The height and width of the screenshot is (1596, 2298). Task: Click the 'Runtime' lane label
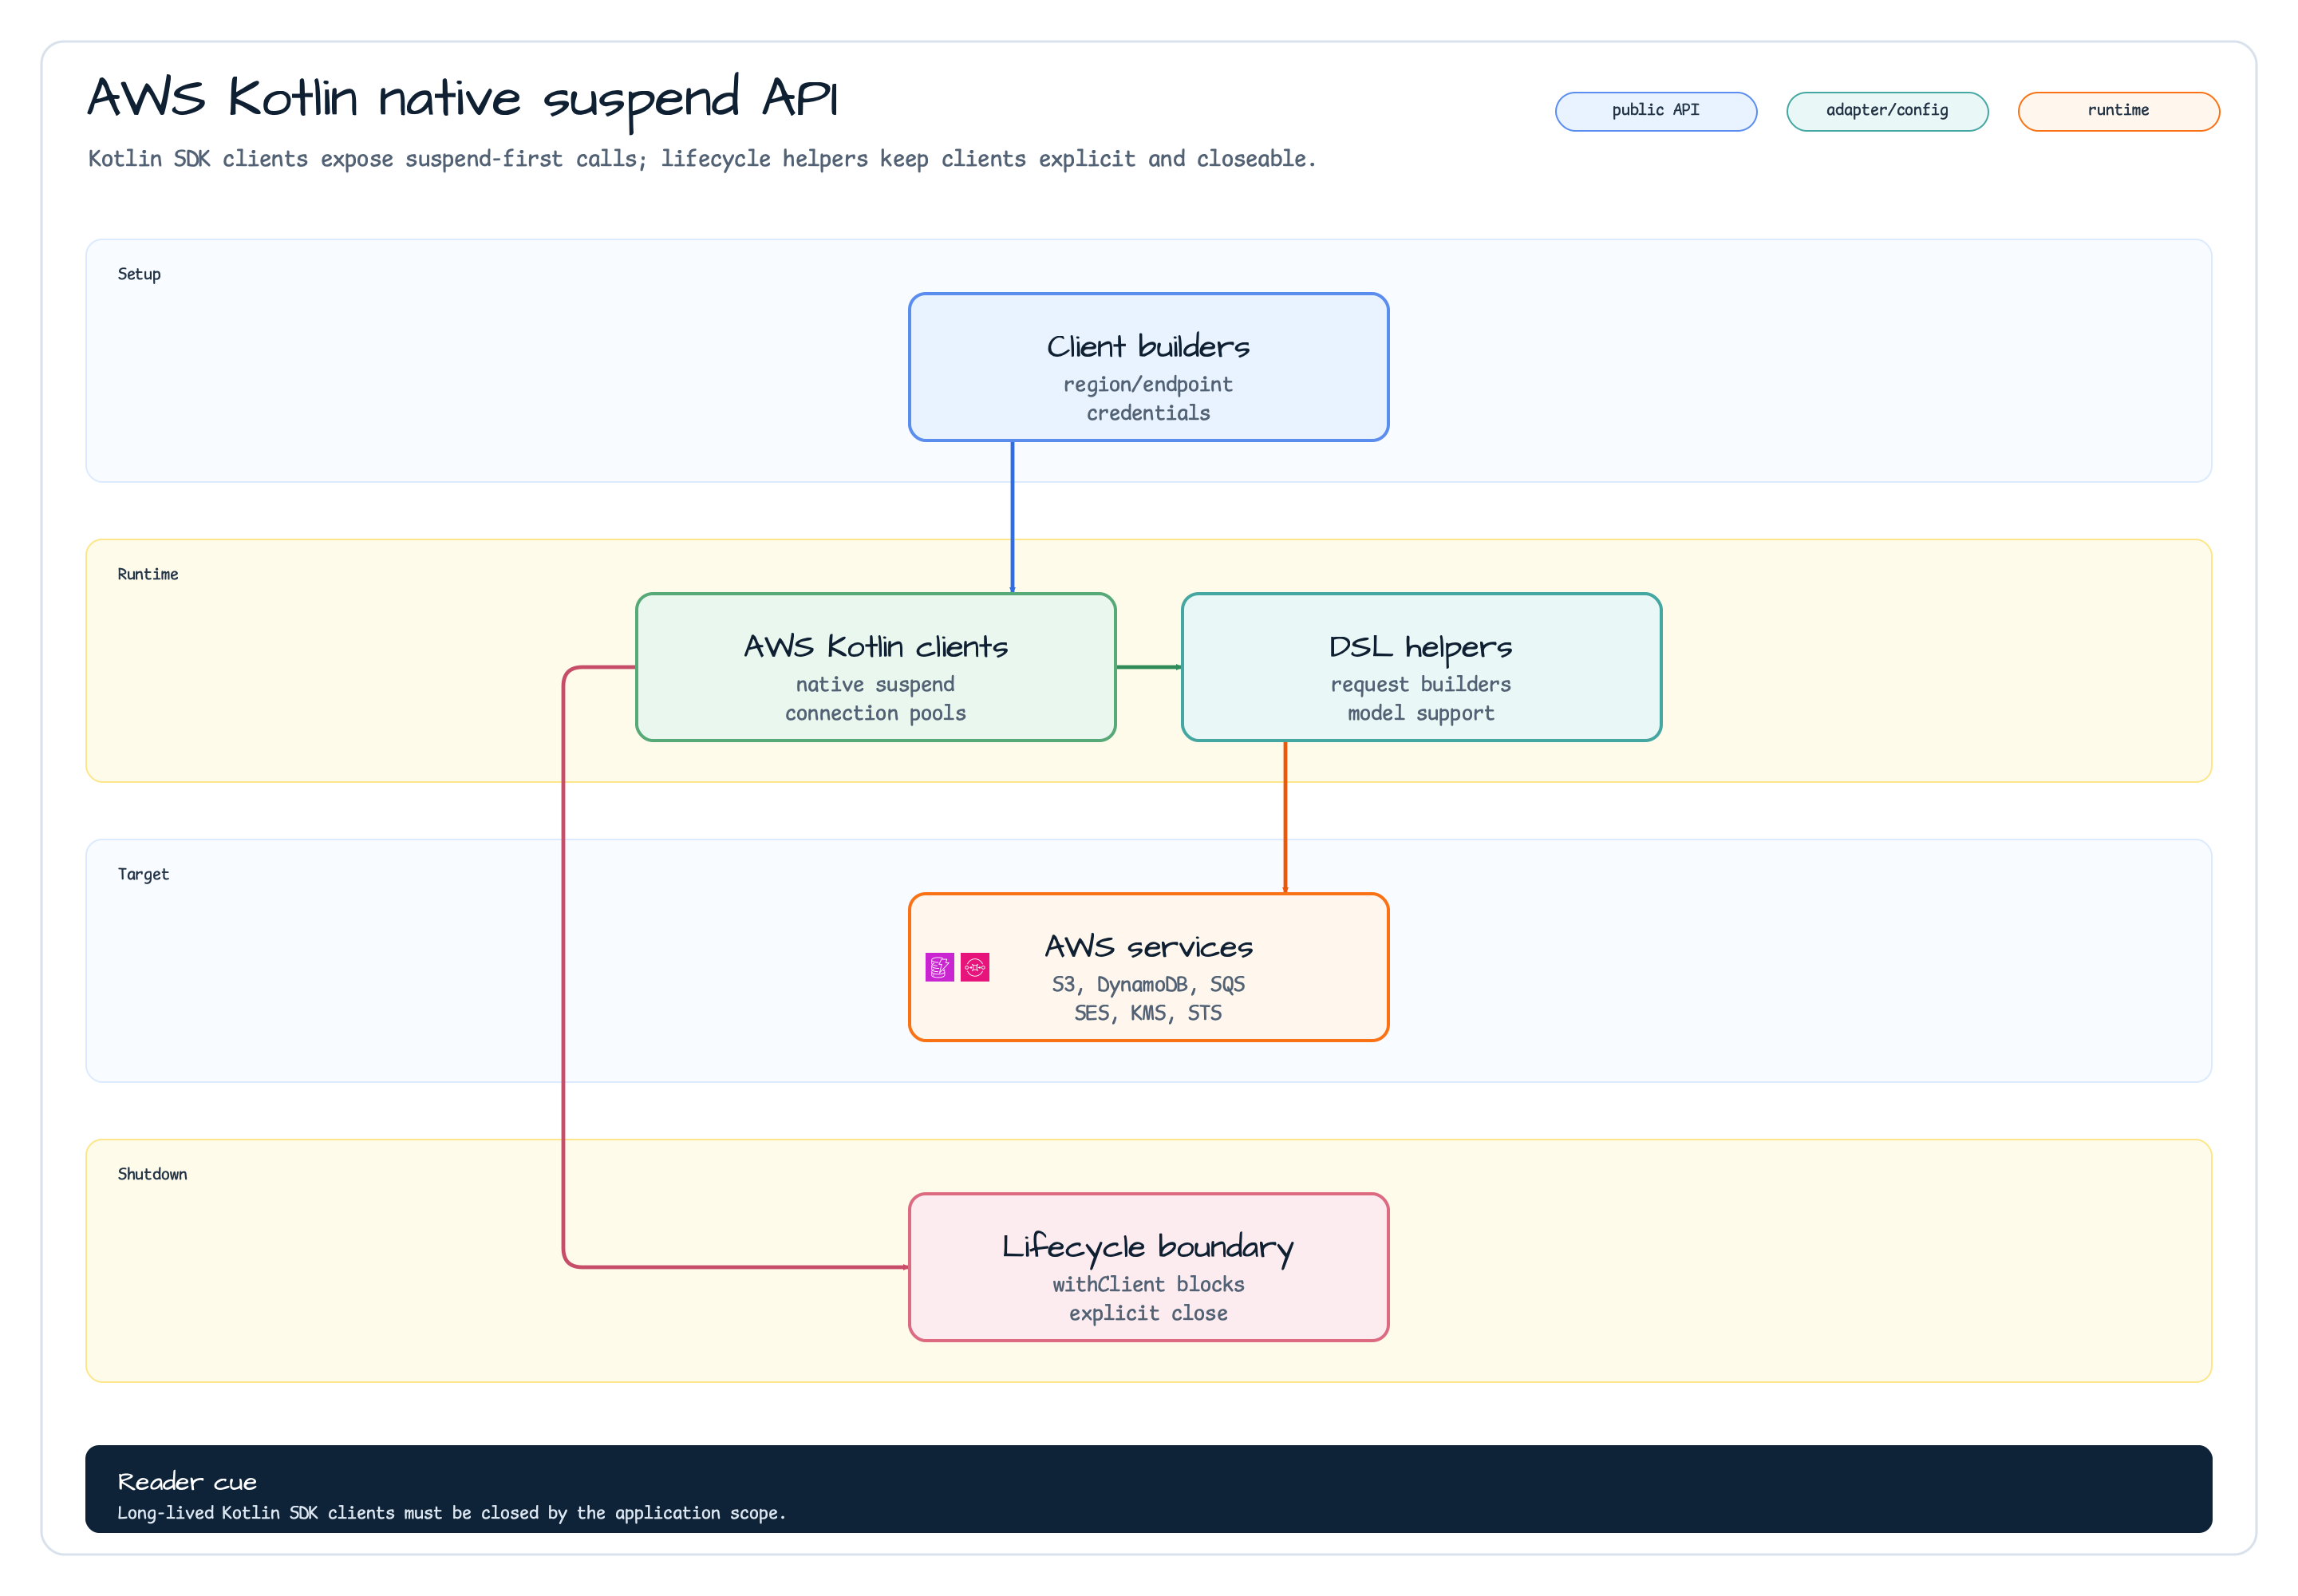(148, 574)
